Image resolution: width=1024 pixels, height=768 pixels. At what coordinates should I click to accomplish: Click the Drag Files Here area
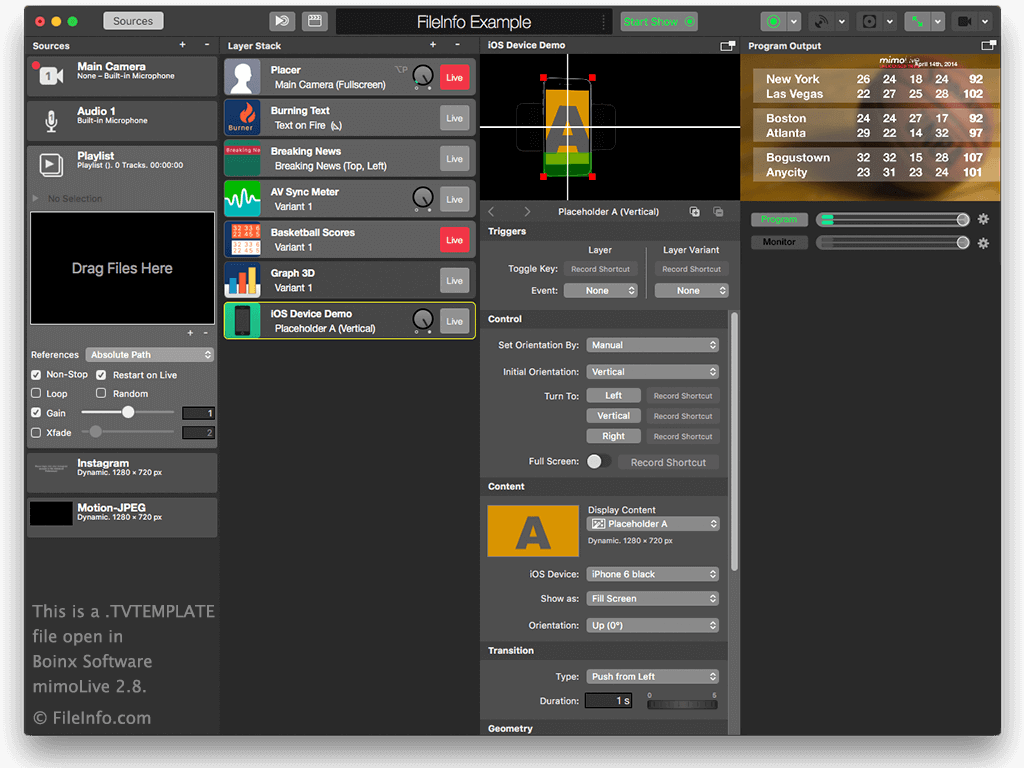[122, 268]
